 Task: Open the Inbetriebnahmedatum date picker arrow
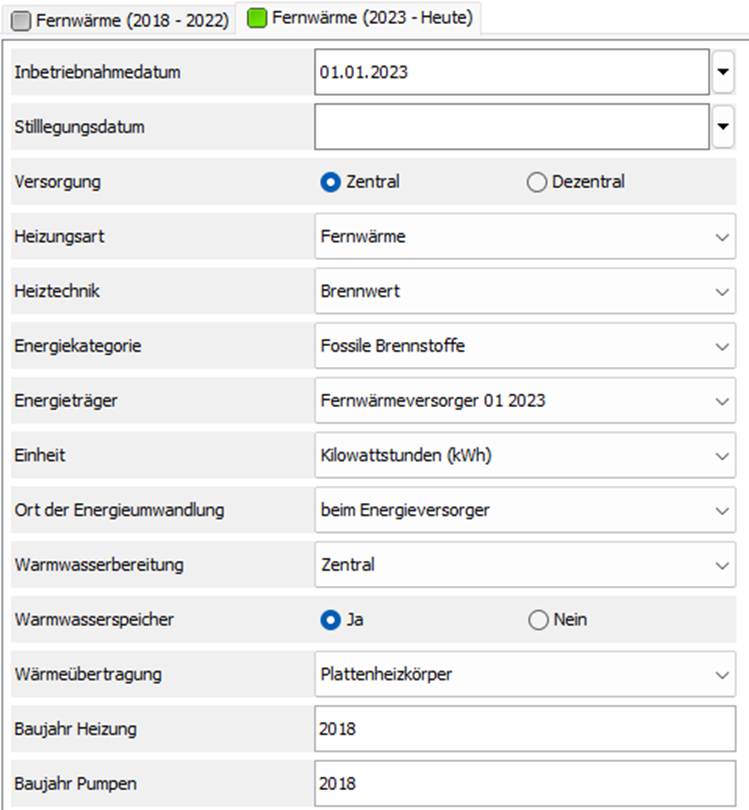tap(724, 72)
